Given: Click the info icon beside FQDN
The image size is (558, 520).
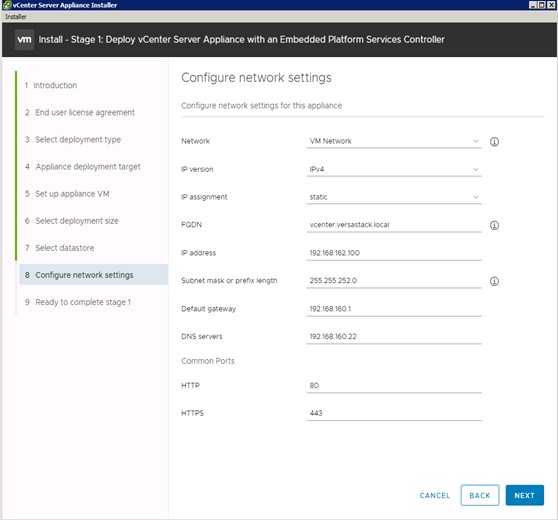Looking at the screenshot, I should click(x=494, y=225).
